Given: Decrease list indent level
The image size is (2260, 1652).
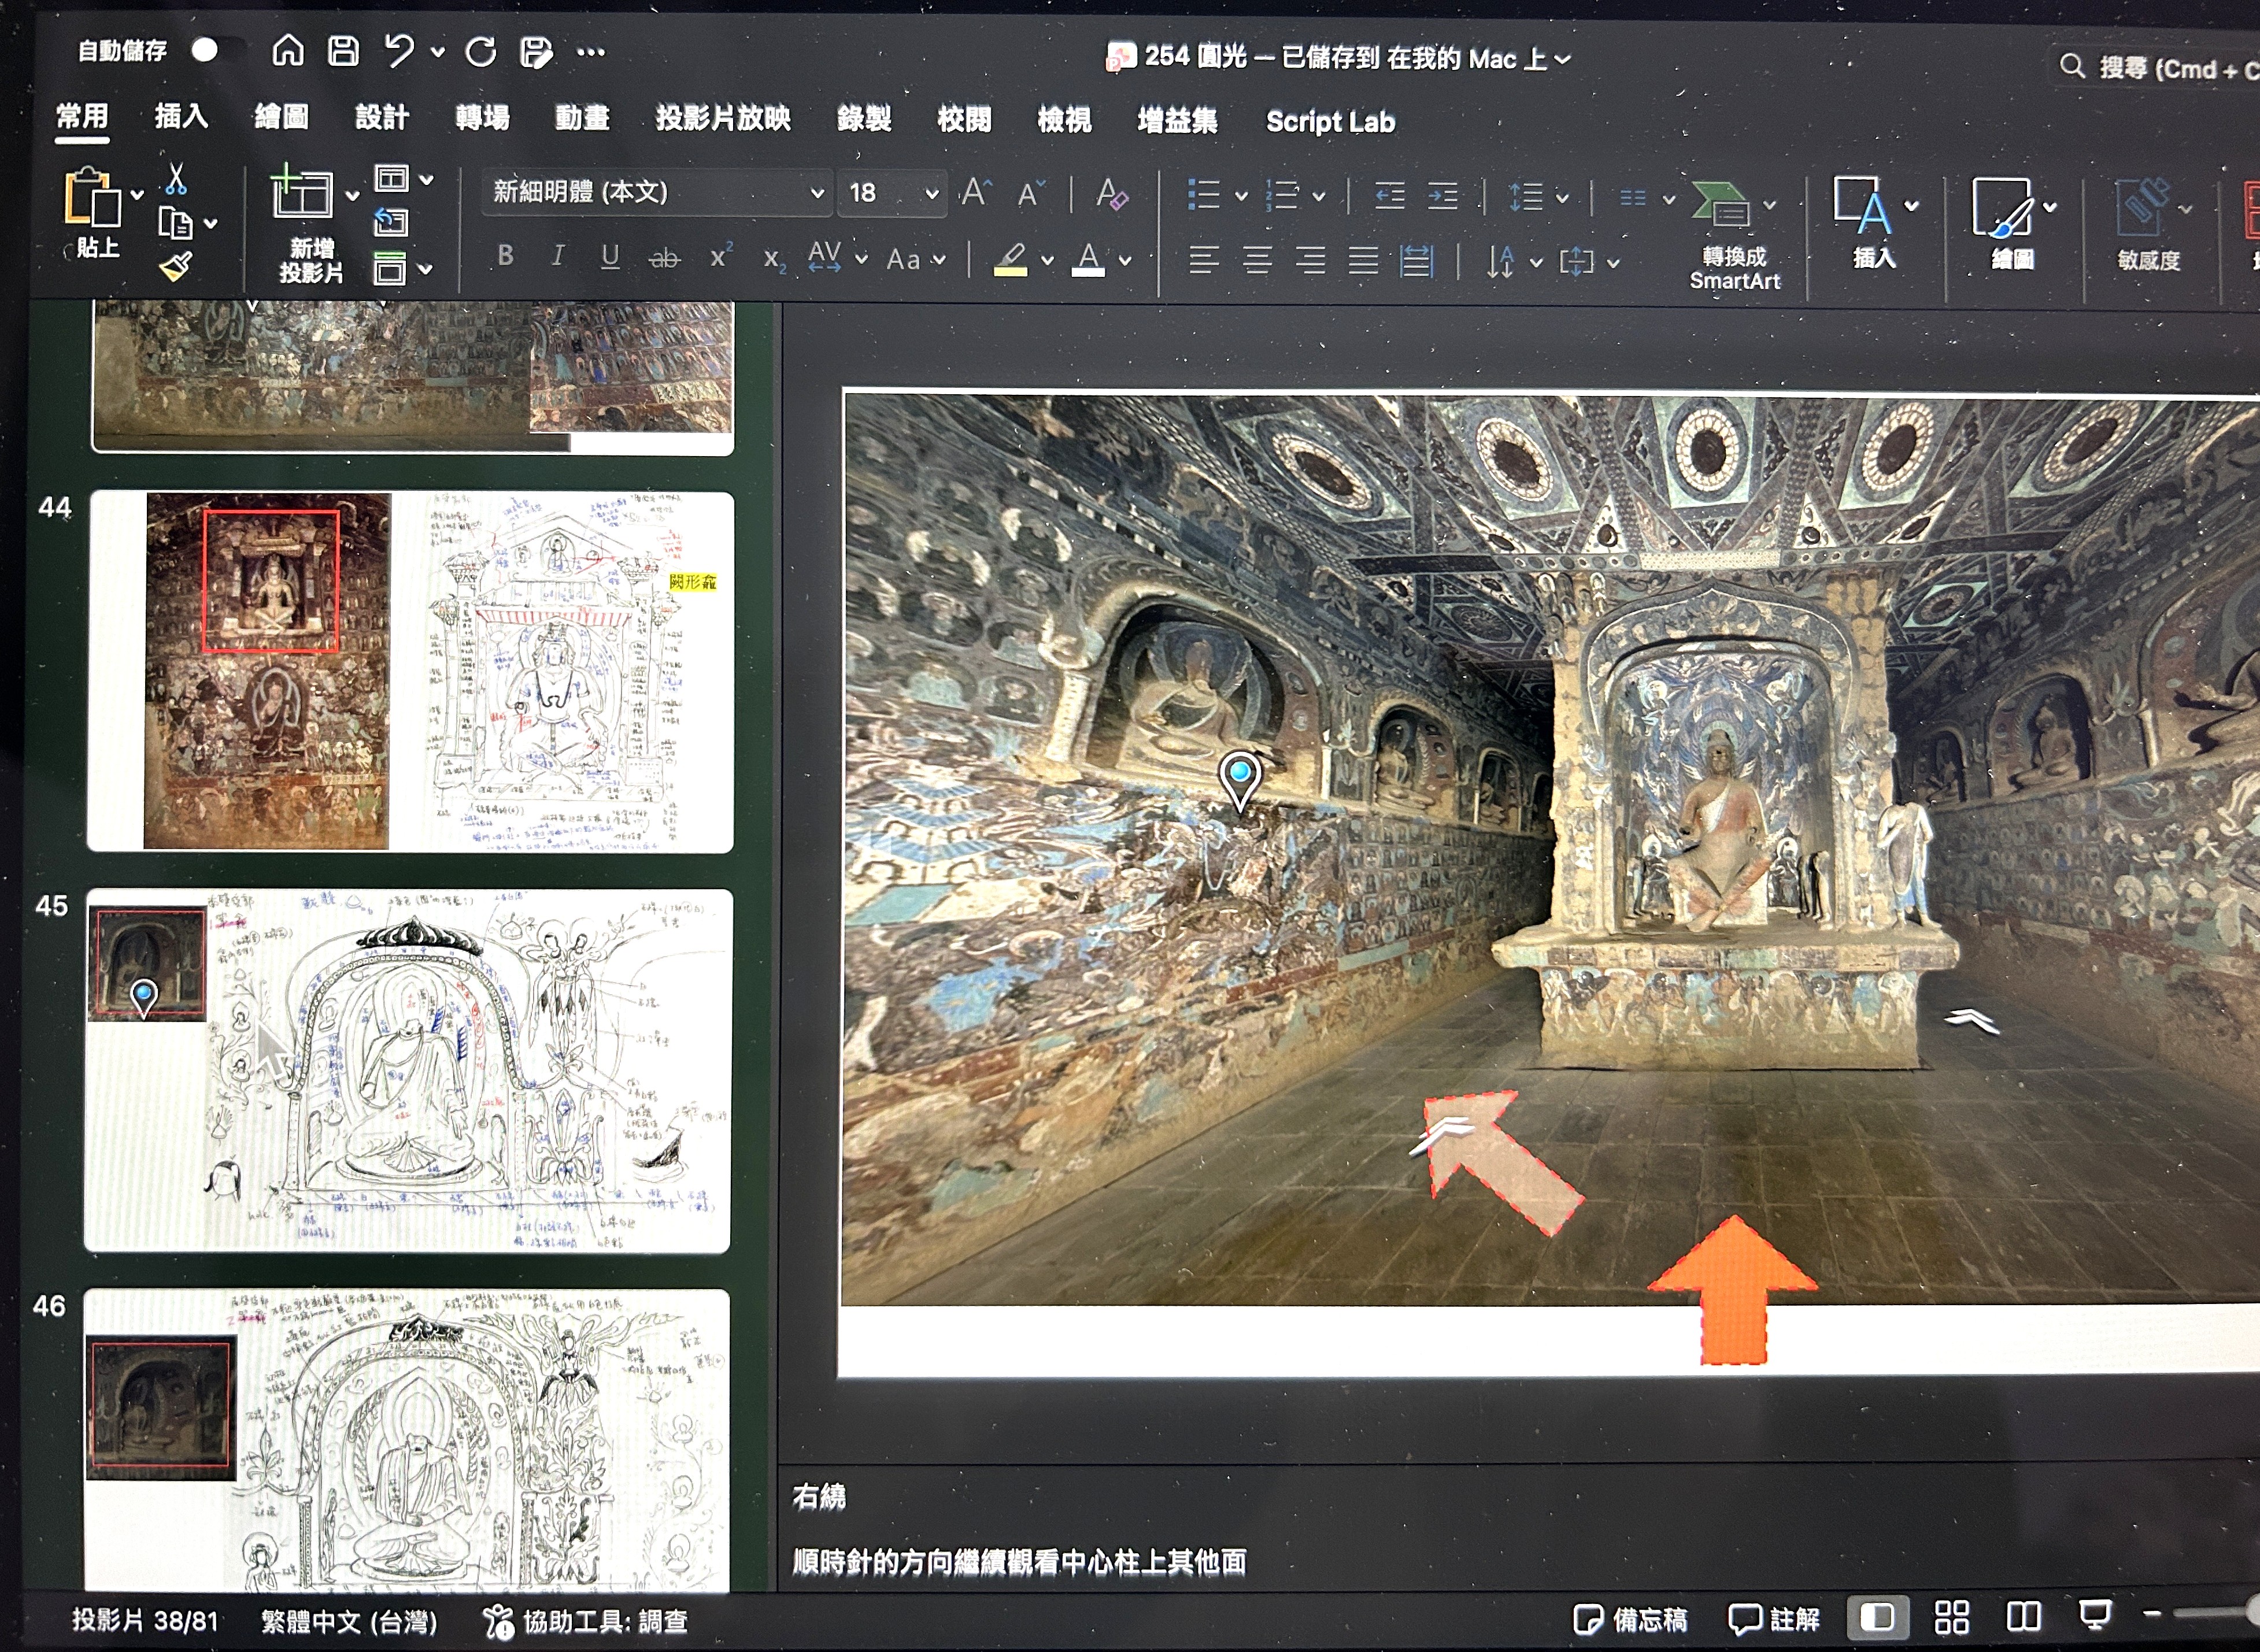Looking at the screenshot, I should tap(1389, 196).
